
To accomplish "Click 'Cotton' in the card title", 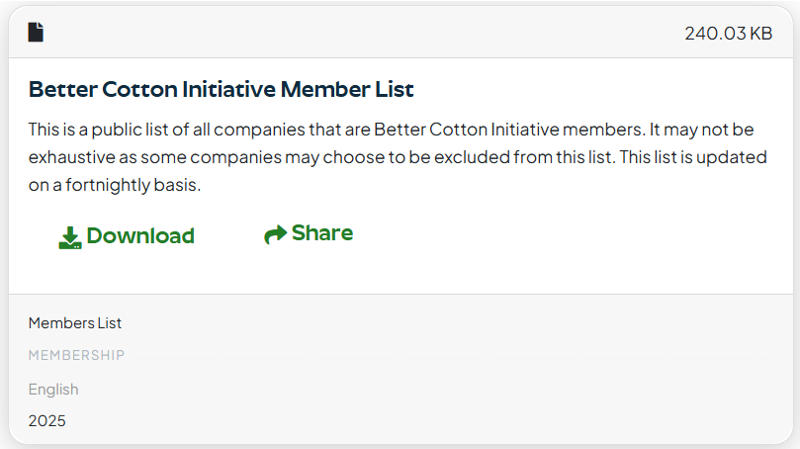I will [140, 89].
